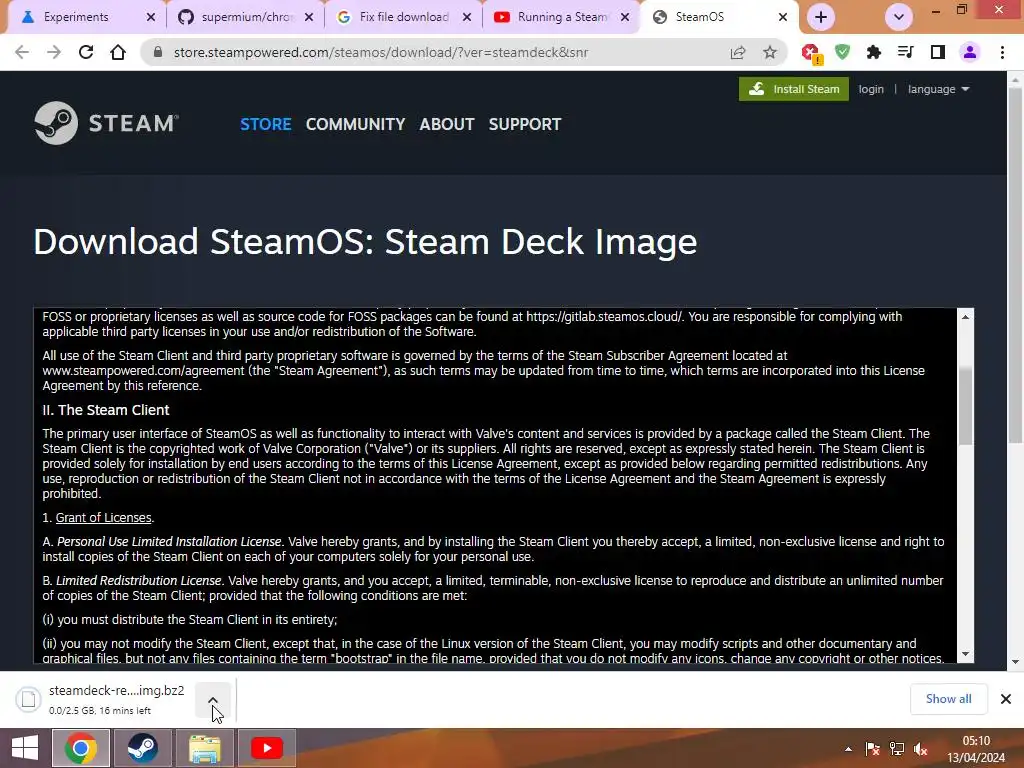Open the red blocker extension icon

[811, 53]
